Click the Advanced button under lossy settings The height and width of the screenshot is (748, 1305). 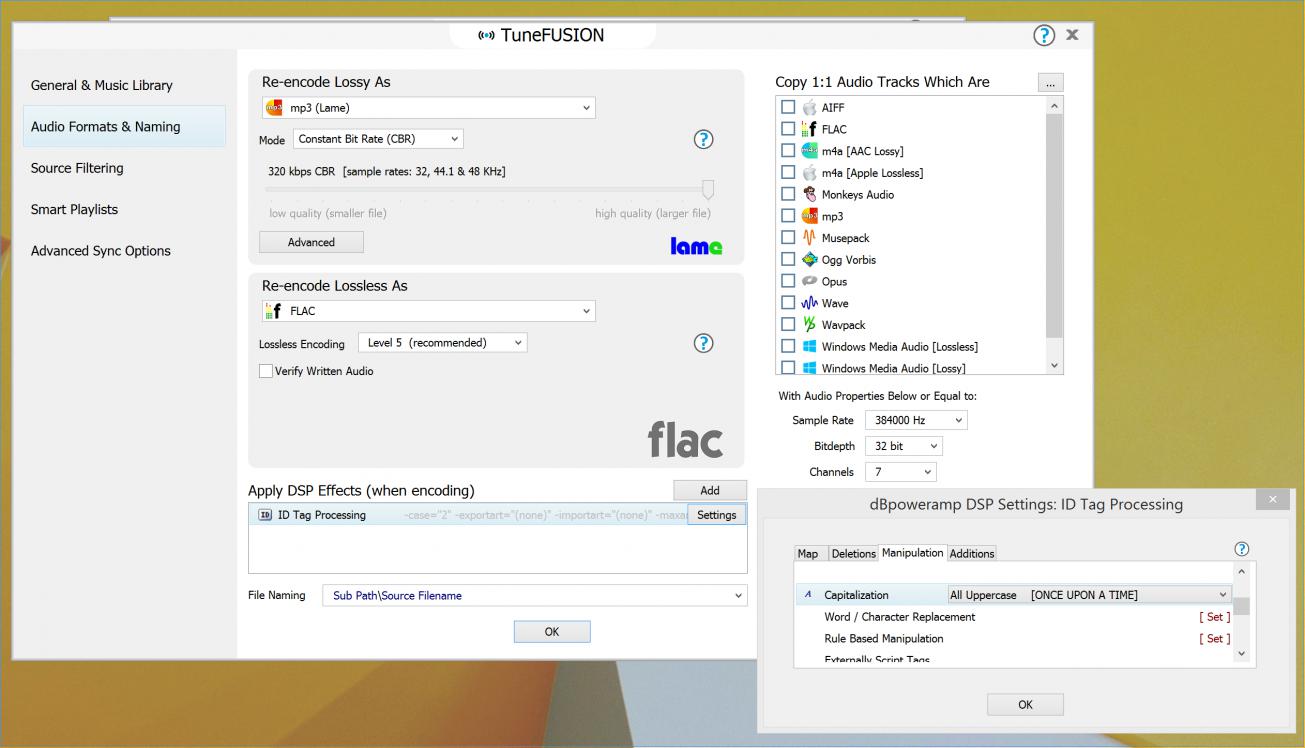click(311, 242)
